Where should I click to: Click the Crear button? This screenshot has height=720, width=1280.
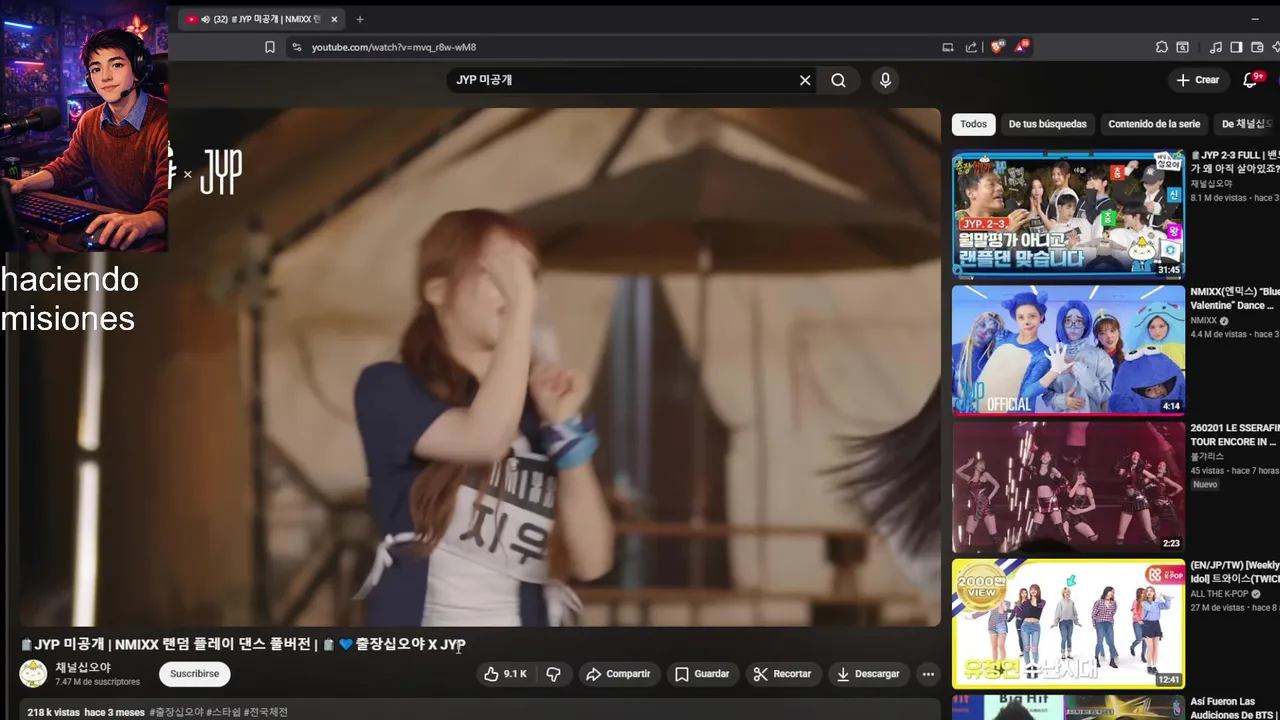coord(1198,80)
